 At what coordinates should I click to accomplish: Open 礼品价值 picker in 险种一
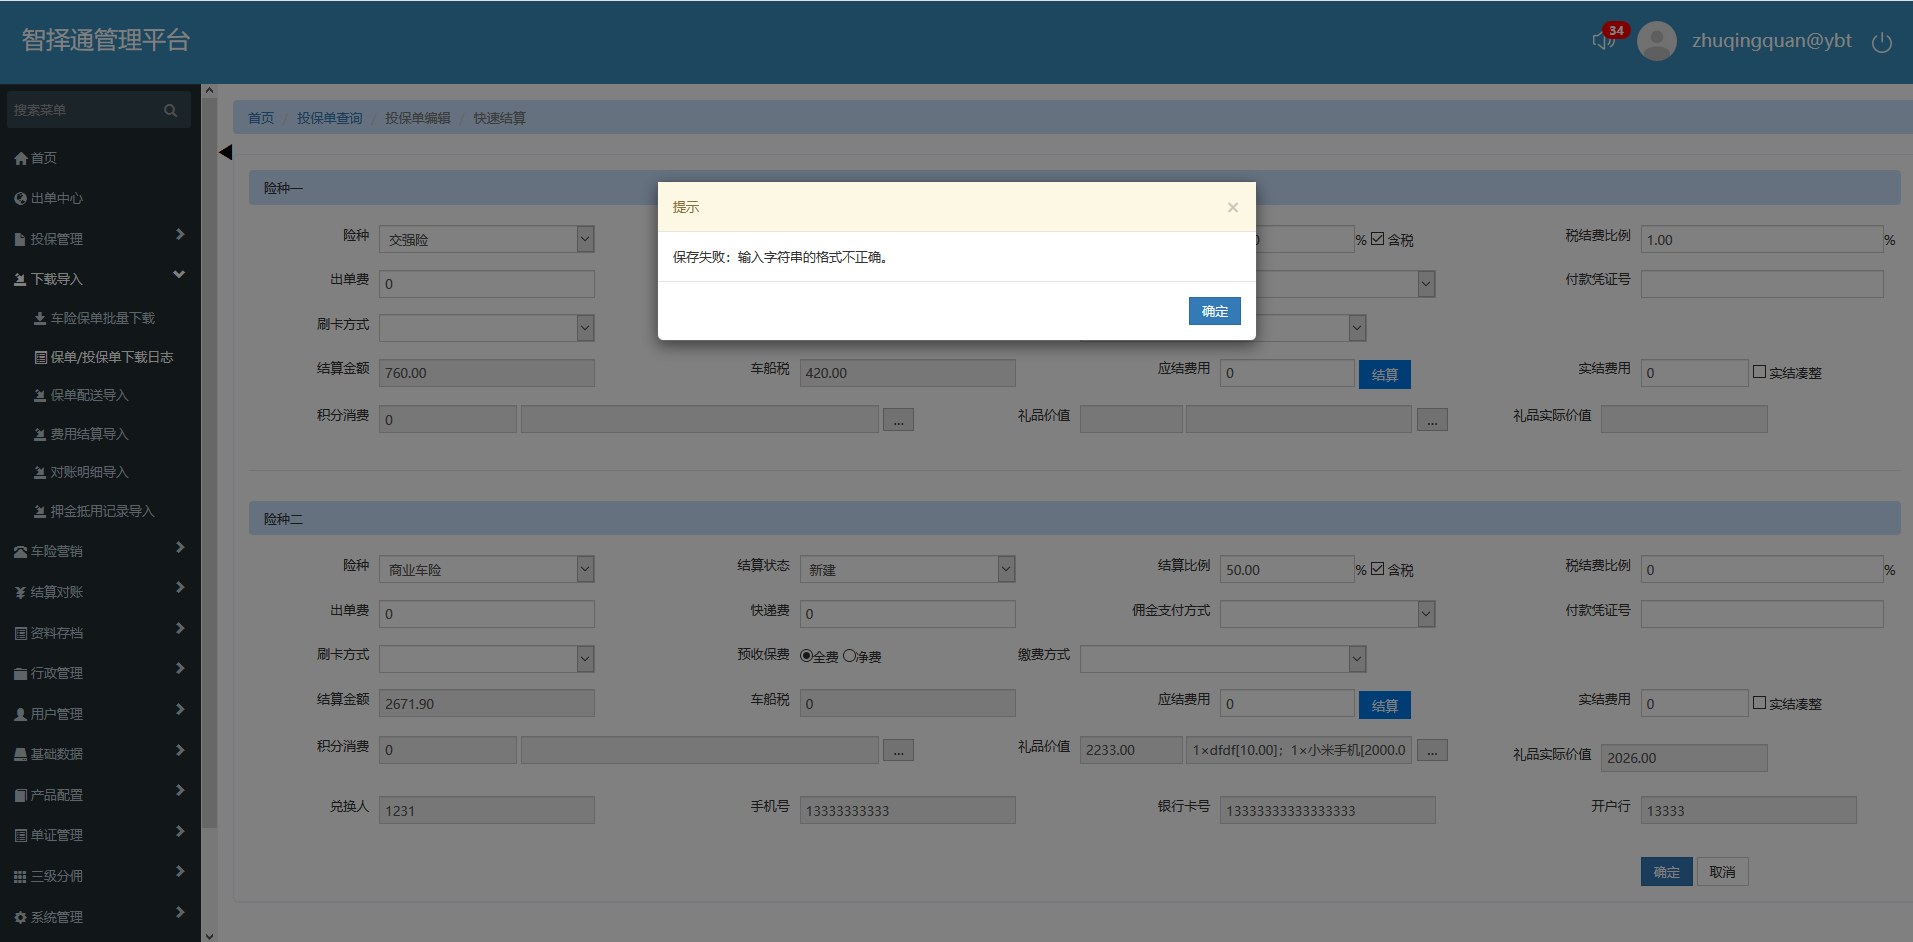[x=1432, y=420]
